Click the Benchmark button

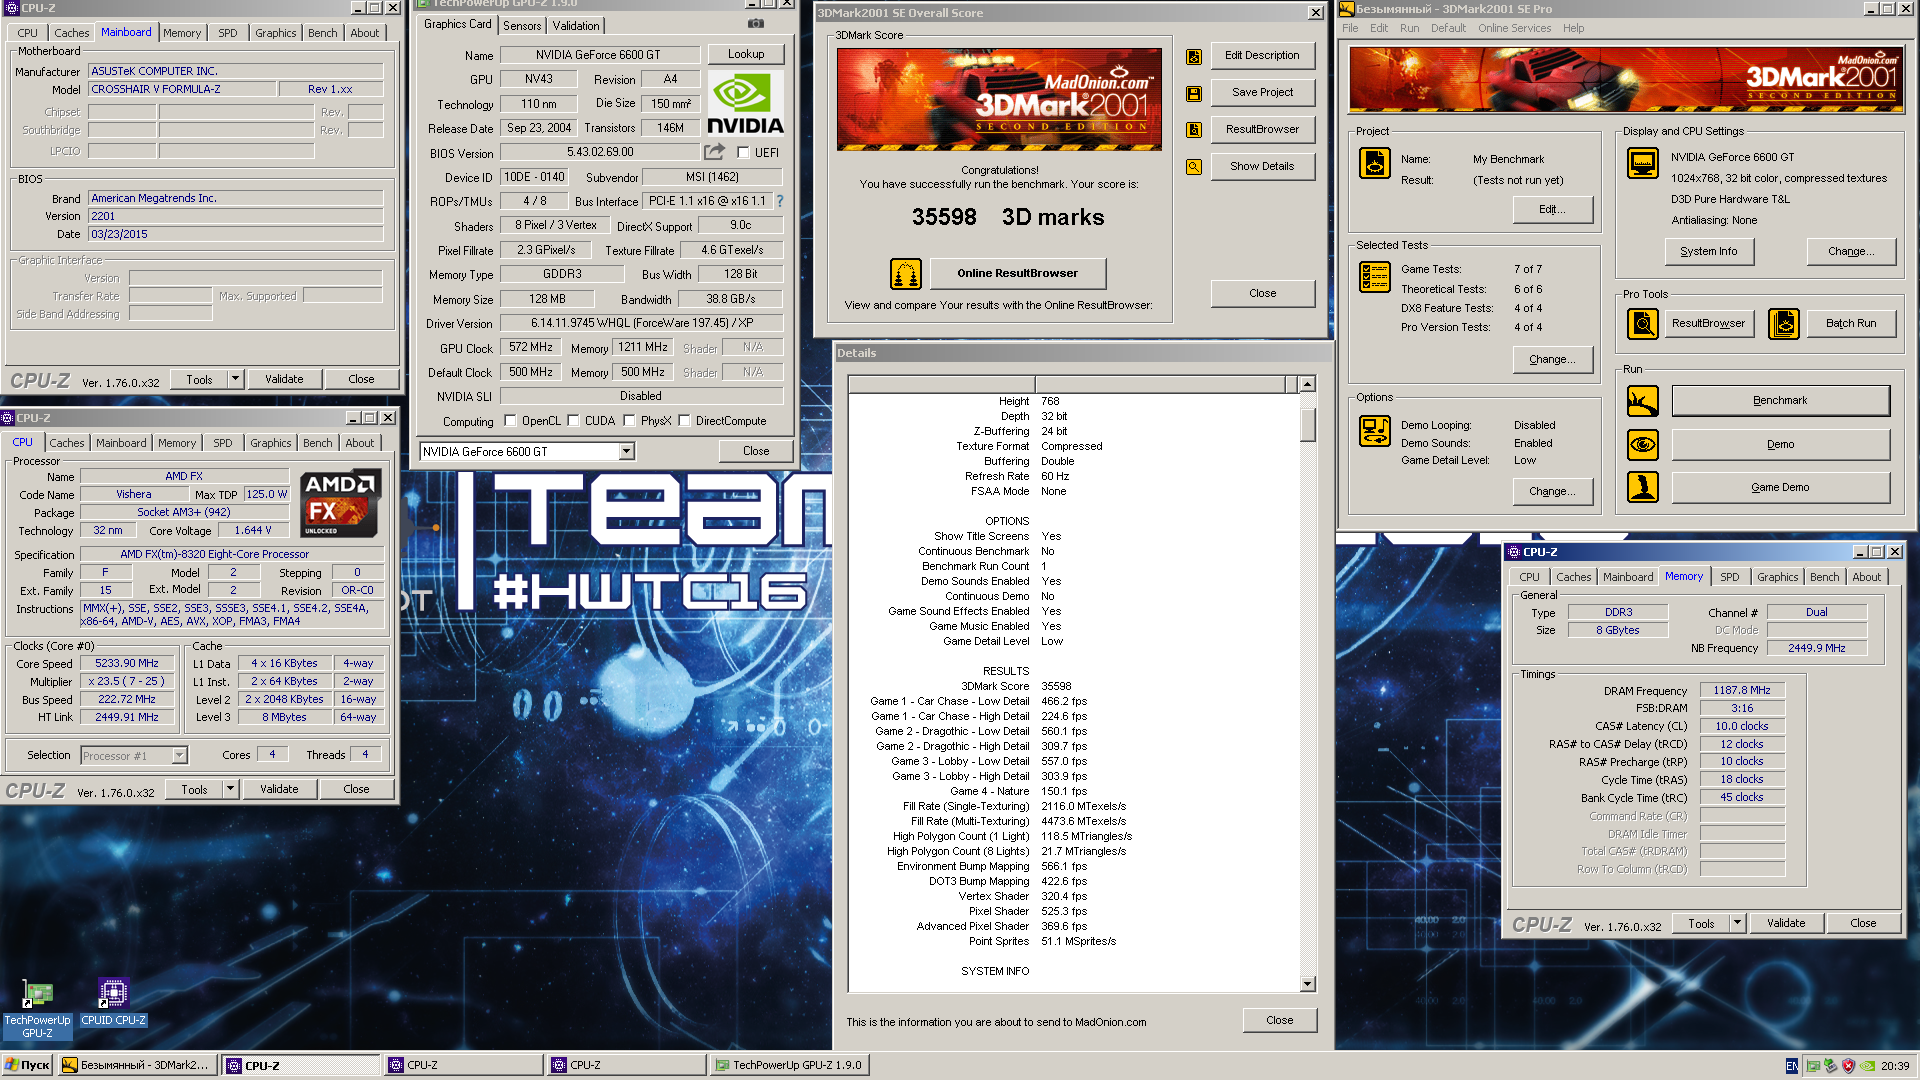[1780, 400]
